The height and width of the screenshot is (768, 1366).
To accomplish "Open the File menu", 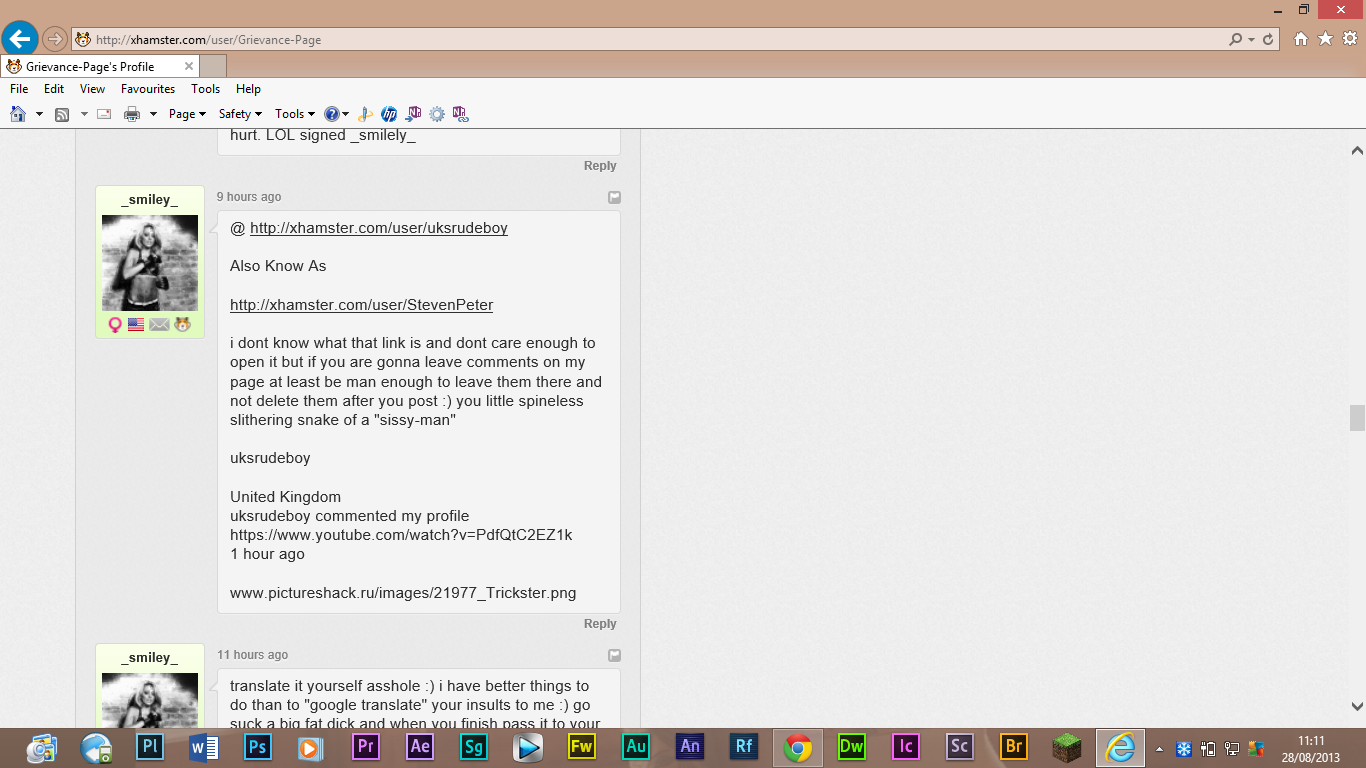I will [x=19, y=89].
